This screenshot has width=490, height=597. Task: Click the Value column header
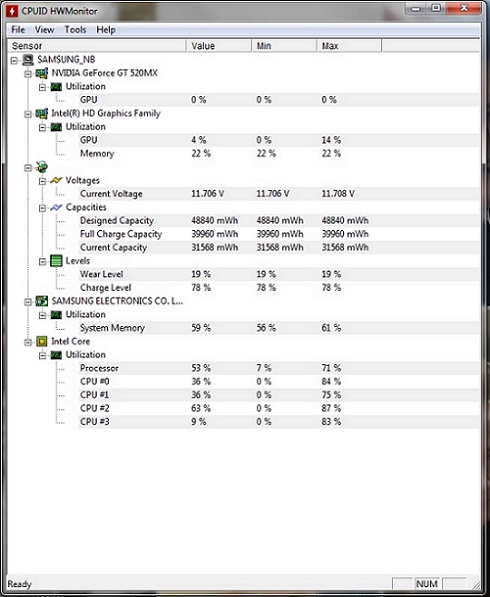pyautogui.click(x=219, y=46)
